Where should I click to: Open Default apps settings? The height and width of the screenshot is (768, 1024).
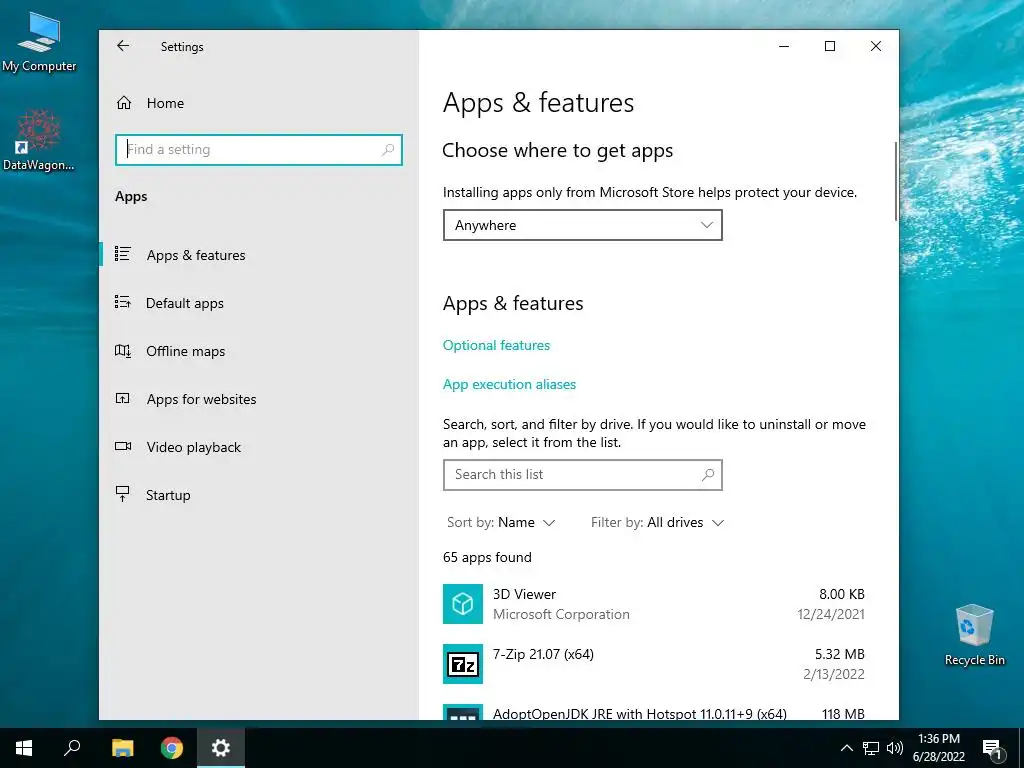tap(259, 303)
